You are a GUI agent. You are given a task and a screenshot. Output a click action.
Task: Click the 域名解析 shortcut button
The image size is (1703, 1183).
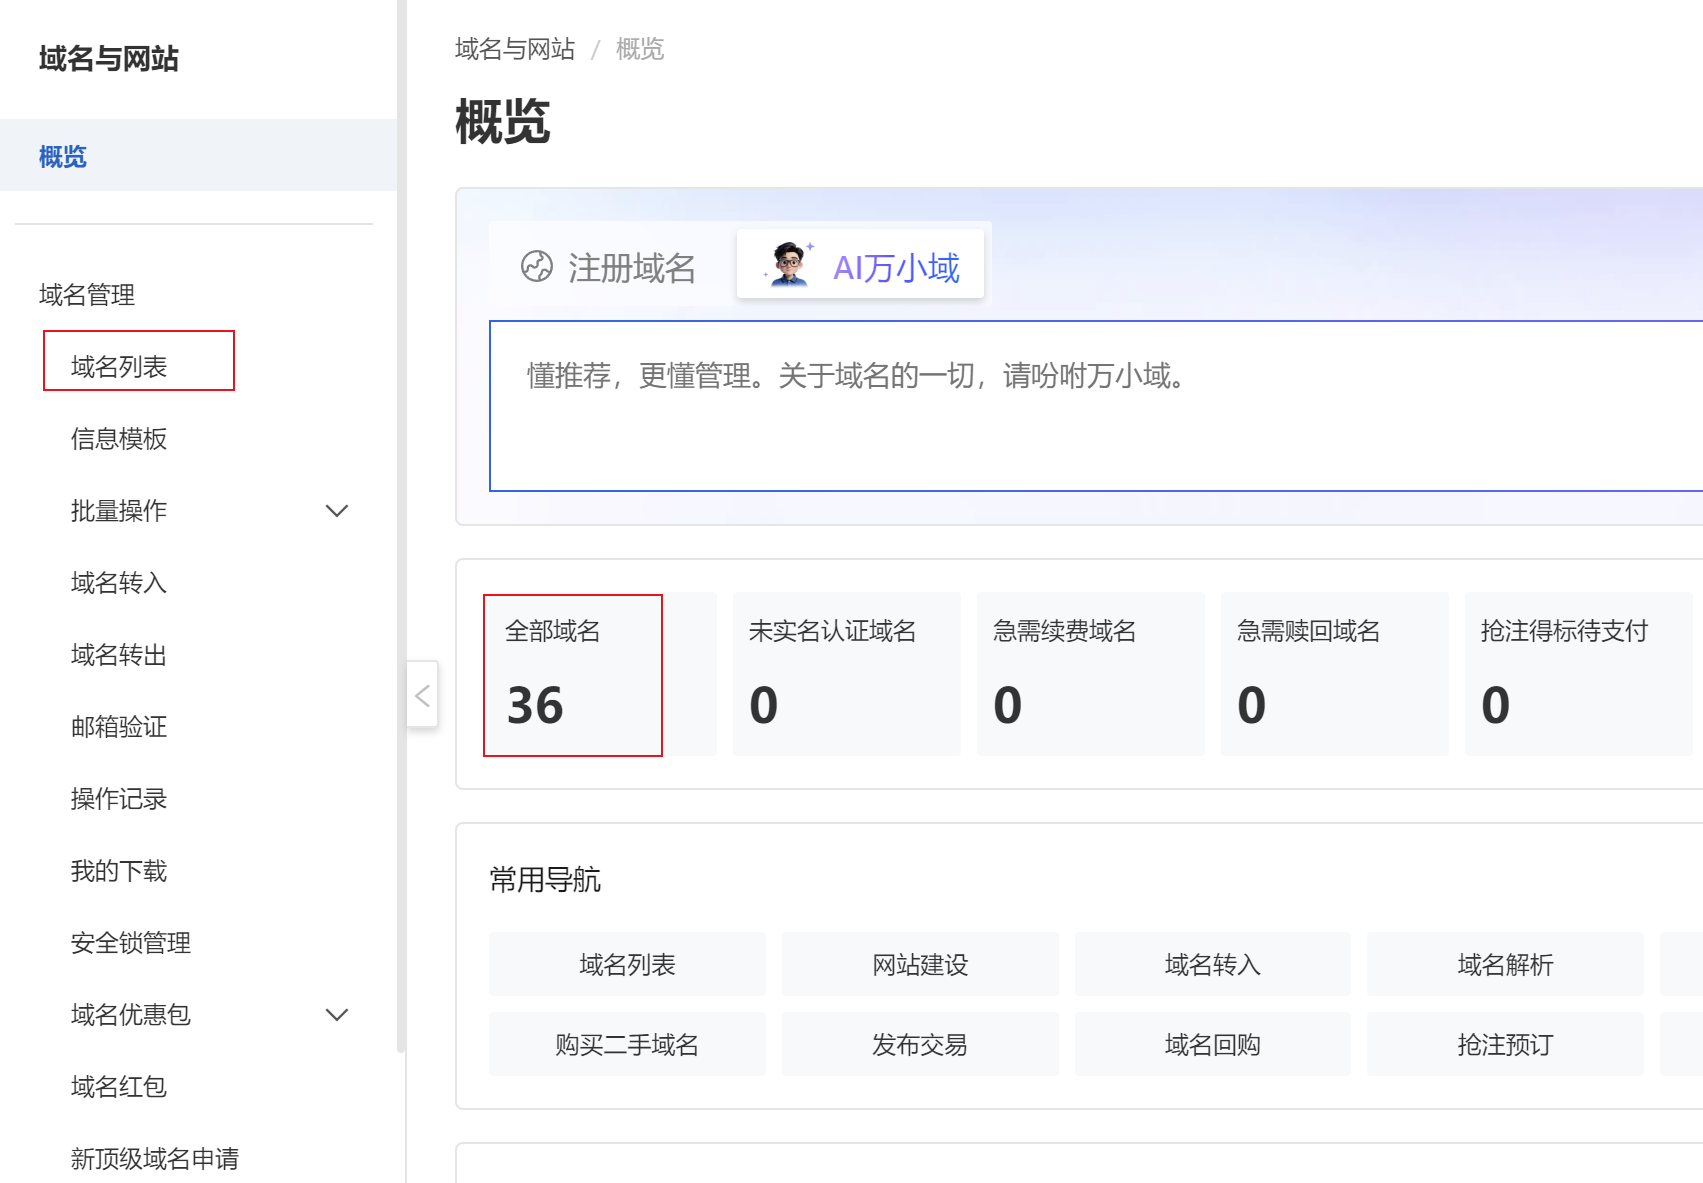coord(1505,965)
